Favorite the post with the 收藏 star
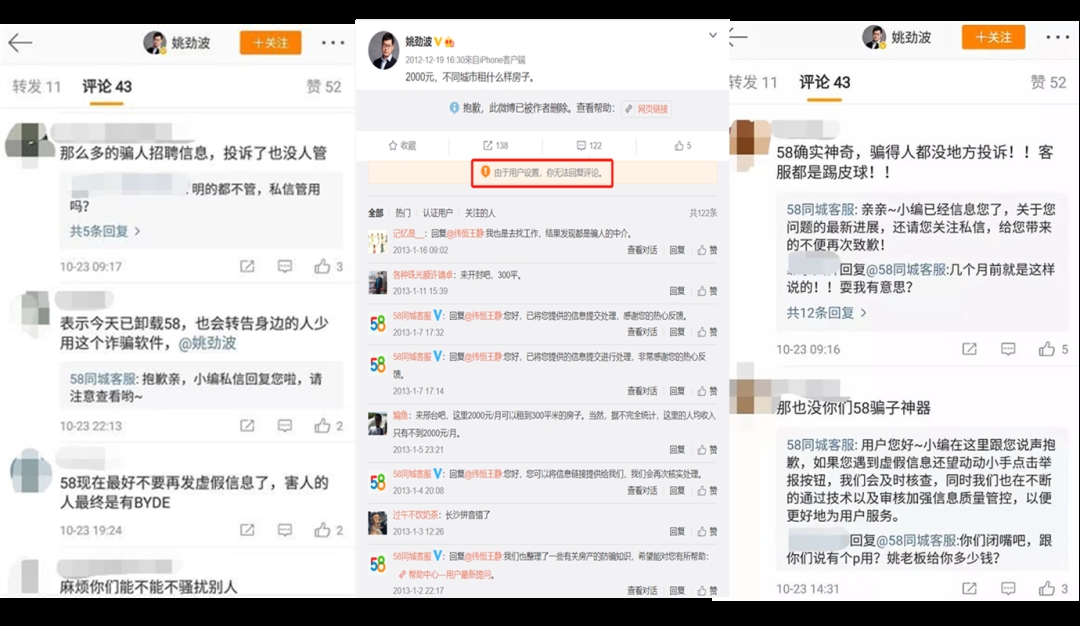This screenshot has height=626, width=1080. coord(402,145)
